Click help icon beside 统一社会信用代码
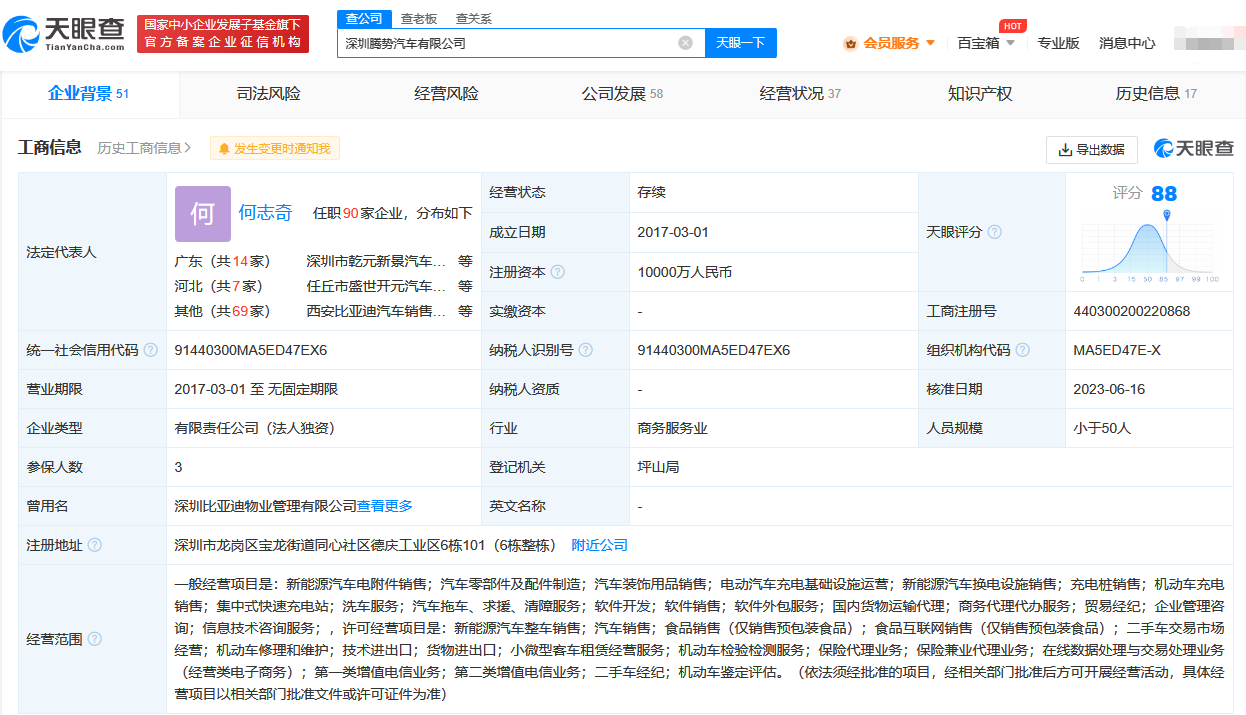The image size is (1246, 715). point(151,350)
